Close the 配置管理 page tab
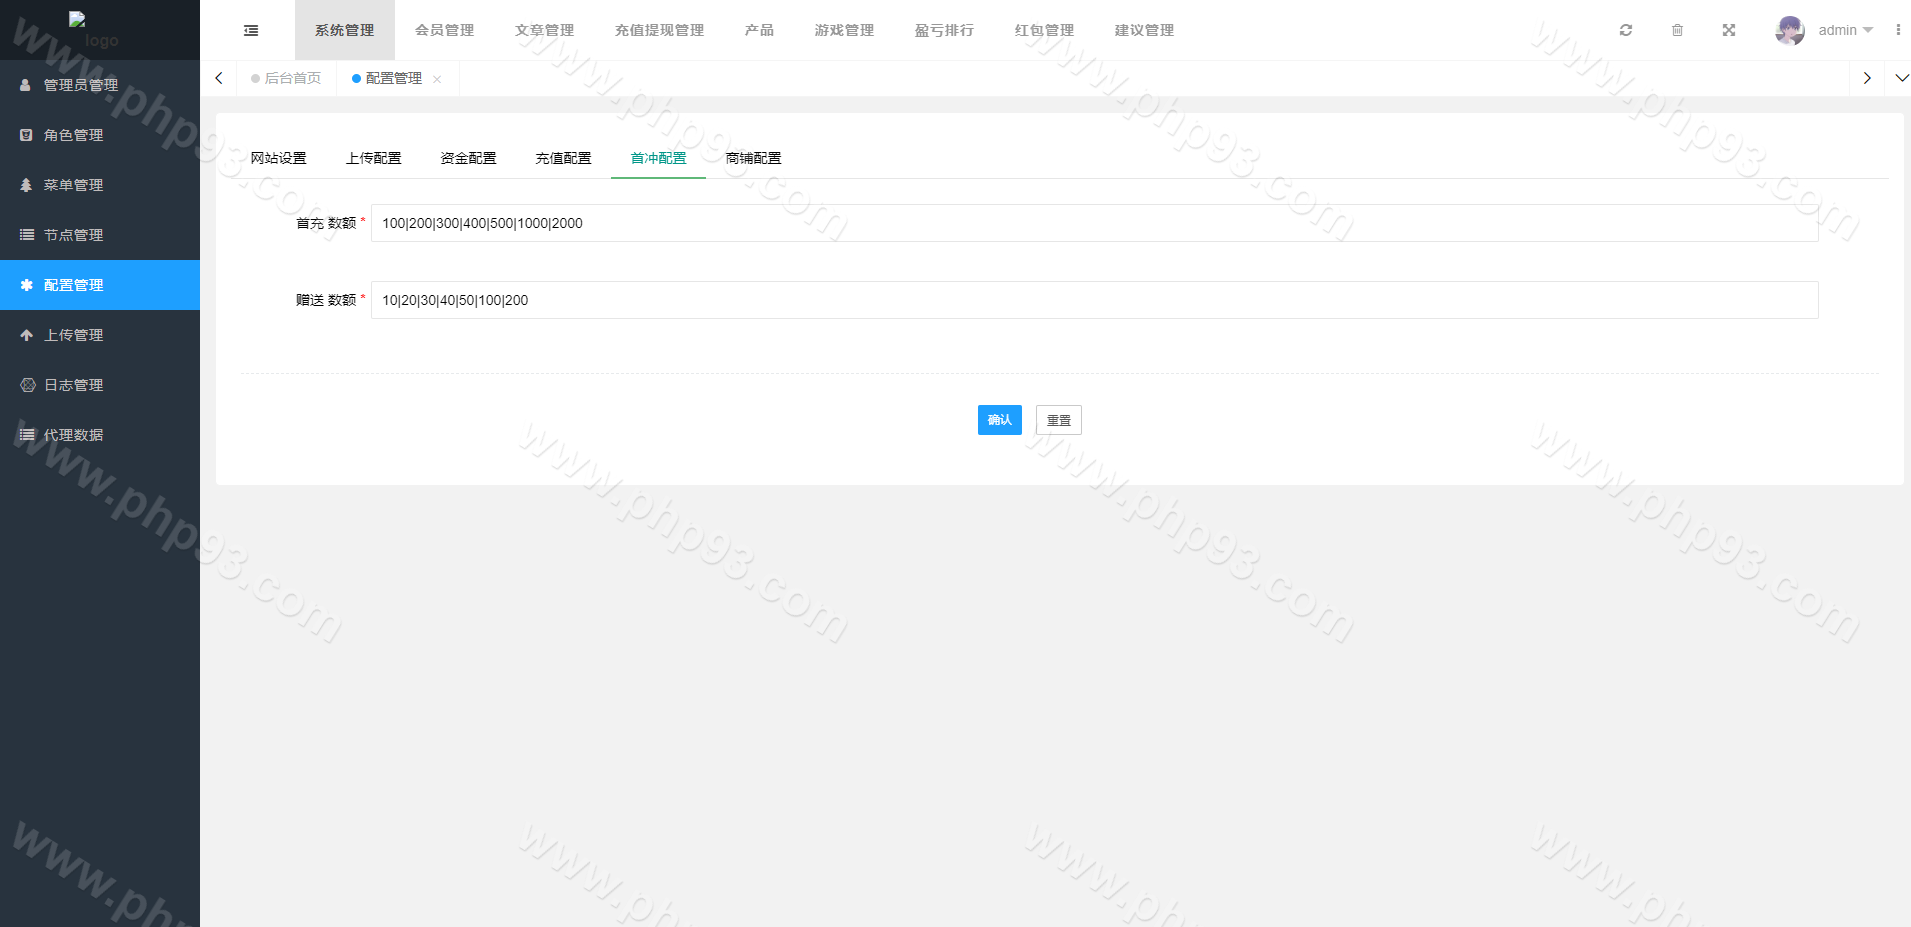The height and width of the screenshot is (927, 1911). (x=437, y=79)
